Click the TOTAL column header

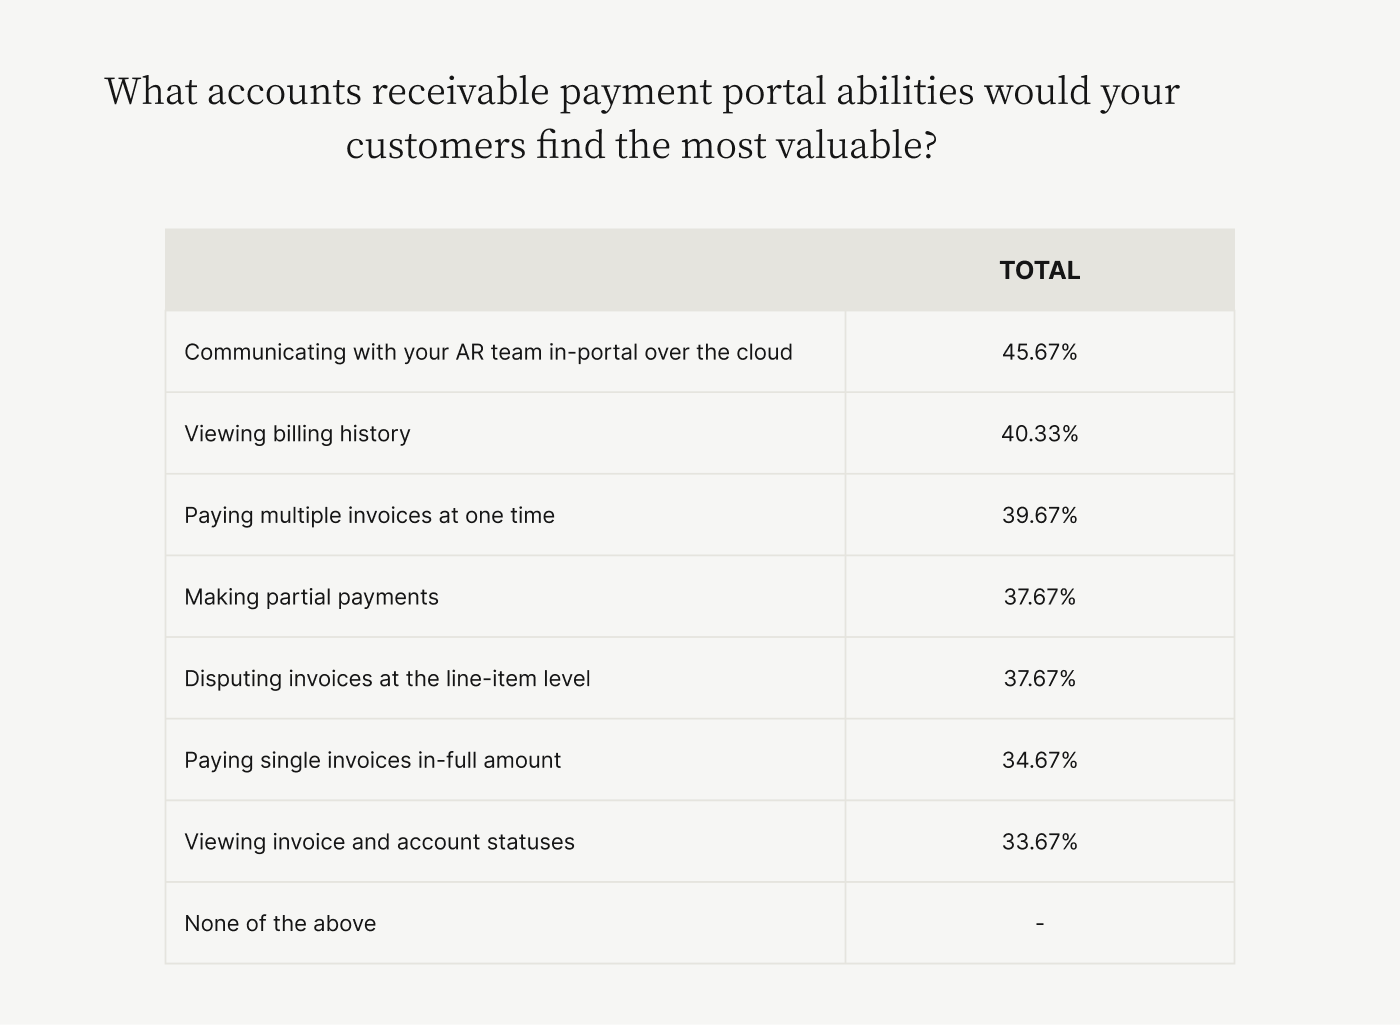pyautogui.click(x=1039, y=270)
